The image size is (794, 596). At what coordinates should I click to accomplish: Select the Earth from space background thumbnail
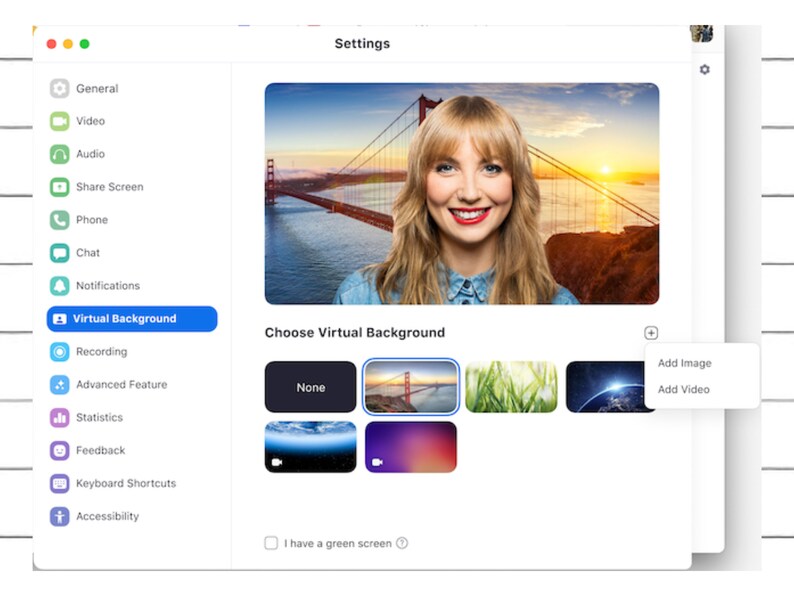click(x=606, y=387)
